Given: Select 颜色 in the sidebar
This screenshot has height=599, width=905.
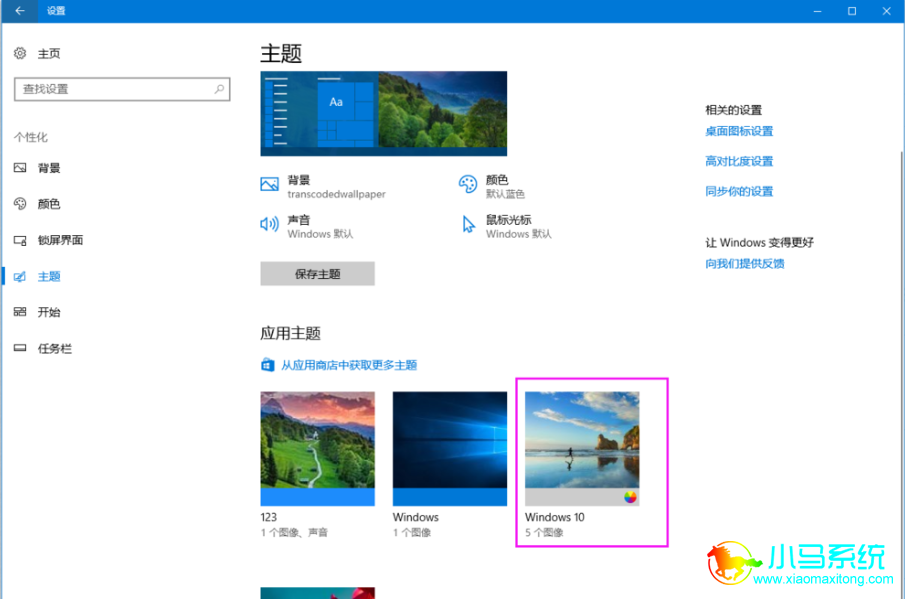Looking at the screenshot, I should coord(49,204).
